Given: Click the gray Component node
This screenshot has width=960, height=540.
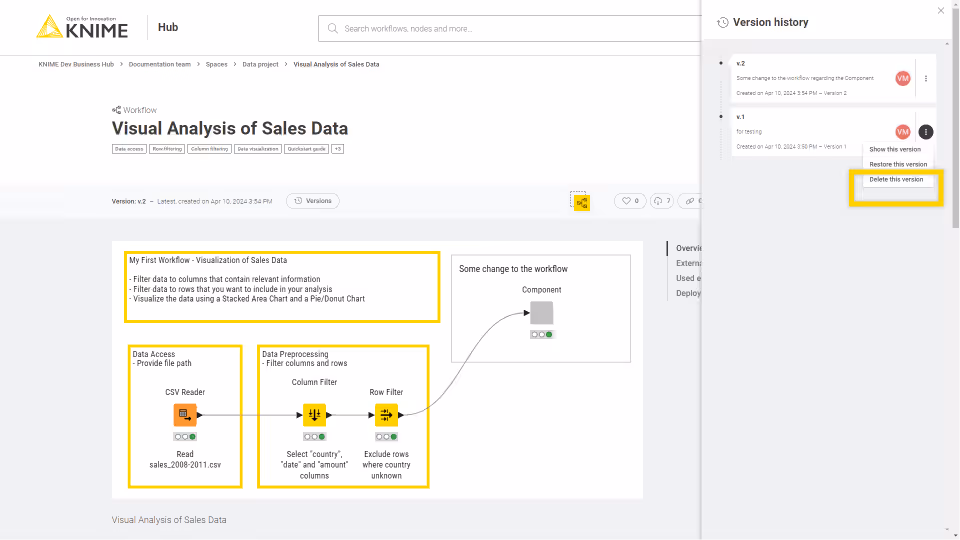Looking at the screenshot, I should pos(541,313).
